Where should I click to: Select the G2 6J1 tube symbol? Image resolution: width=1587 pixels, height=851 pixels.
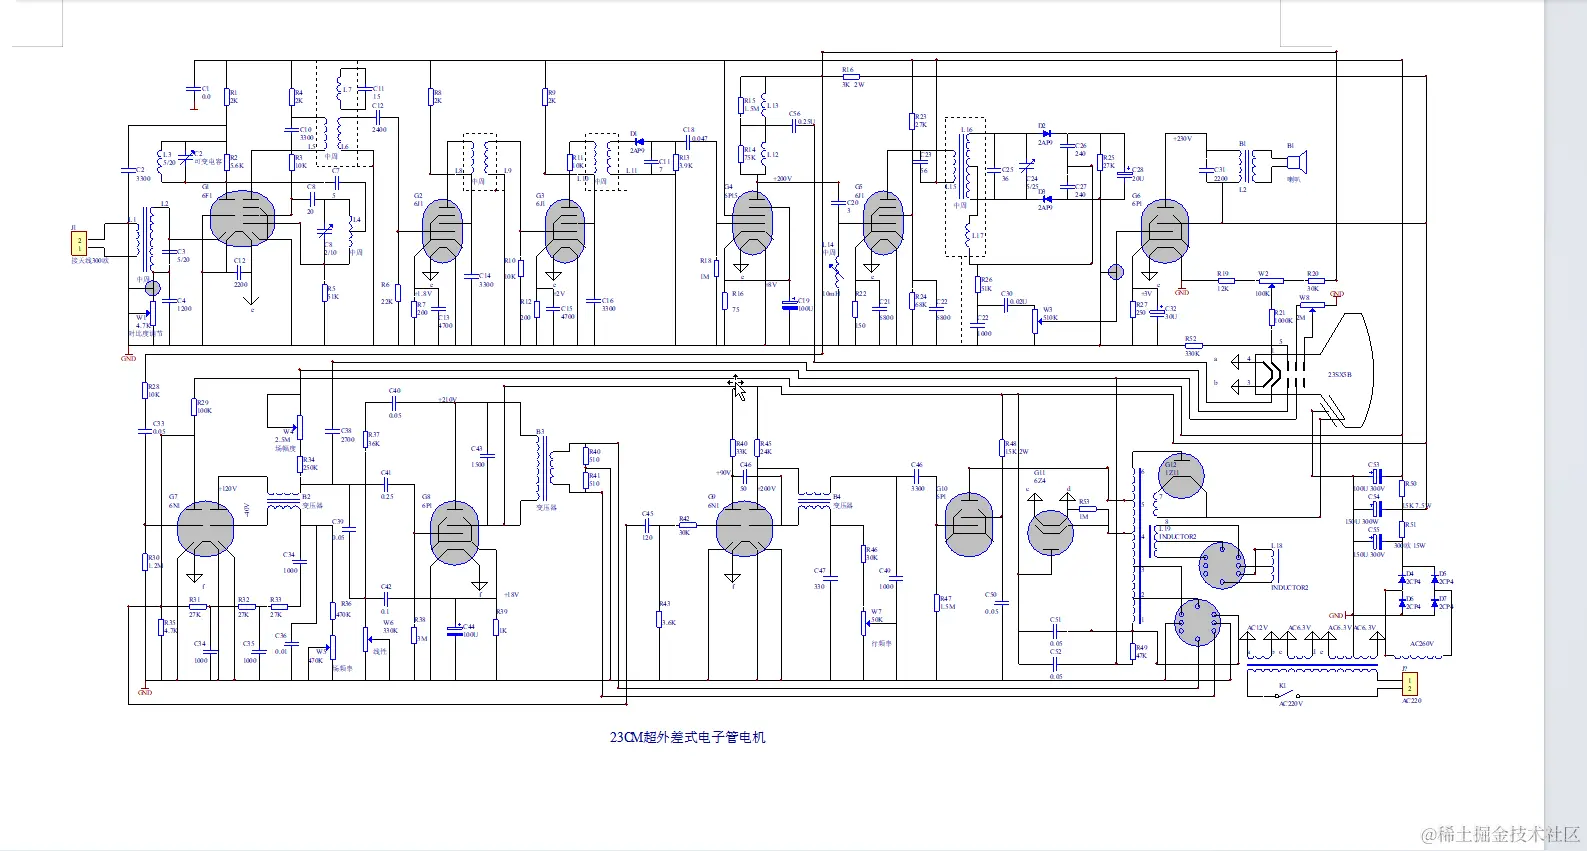442,231
